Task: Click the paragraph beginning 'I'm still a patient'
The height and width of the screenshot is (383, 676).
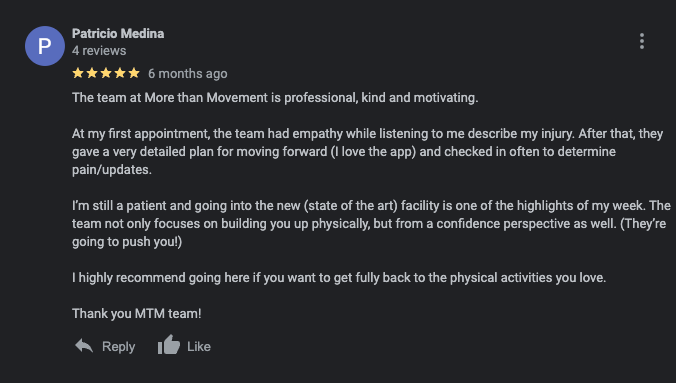Action: (371, 223)
